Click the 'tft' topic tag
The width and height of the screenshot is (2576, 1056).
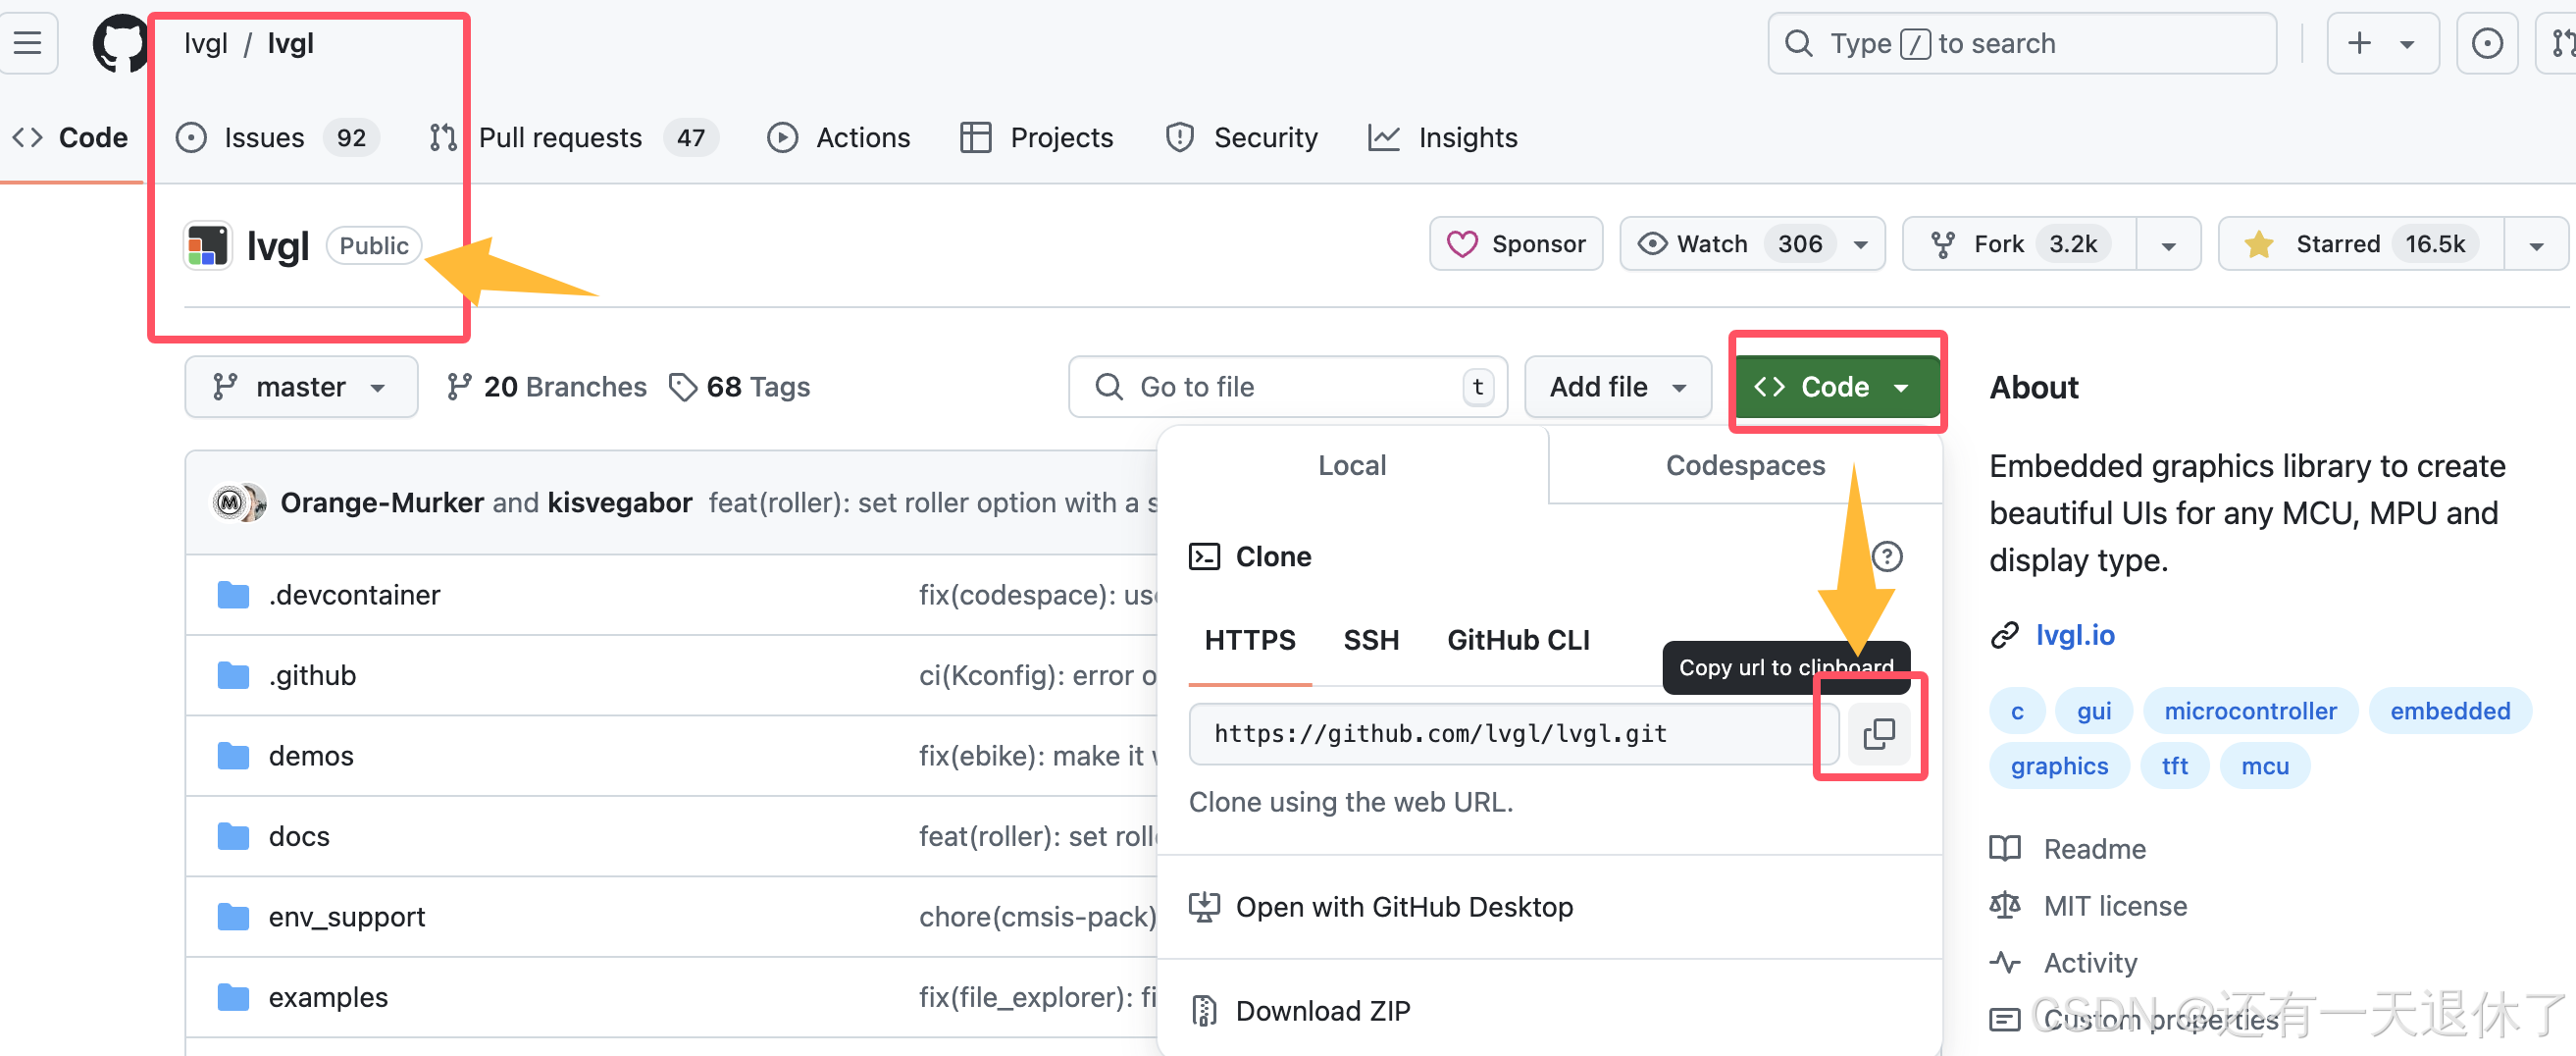click(x=2174, y=766)
